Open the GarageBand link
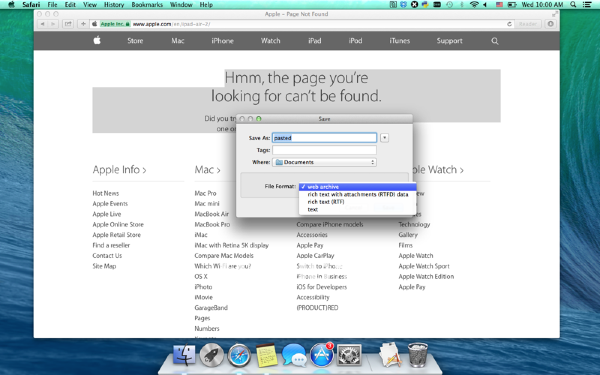Image resolution: width=600 pixels, height=375 pixels. 211,308
